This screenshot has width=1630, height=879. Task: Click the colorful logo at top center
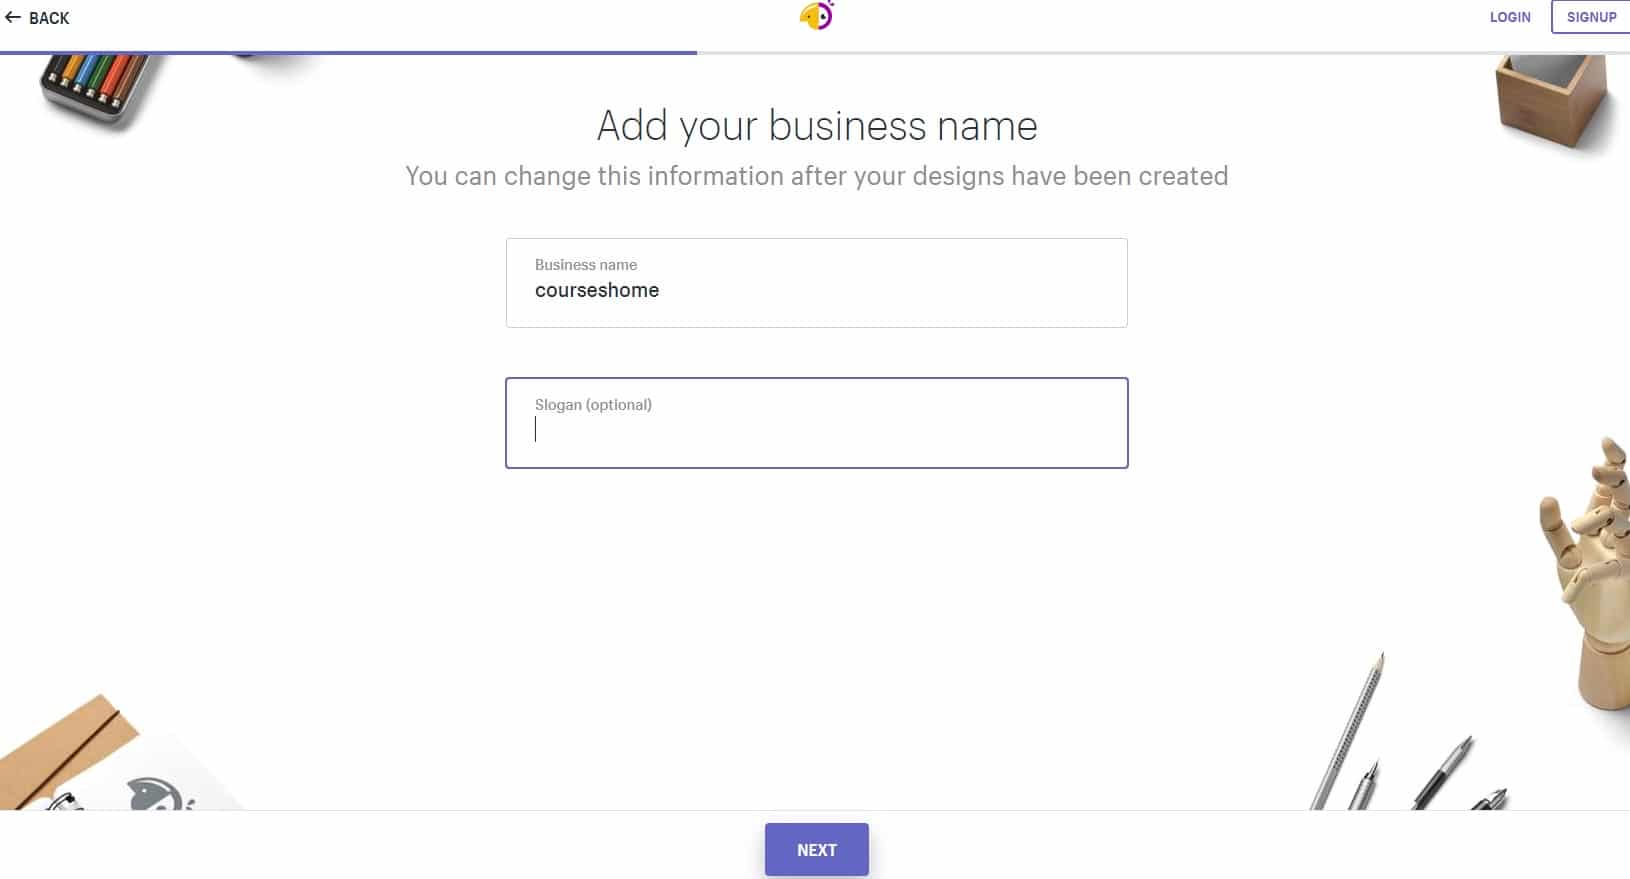pyautogui.click(x=816, y=16)
